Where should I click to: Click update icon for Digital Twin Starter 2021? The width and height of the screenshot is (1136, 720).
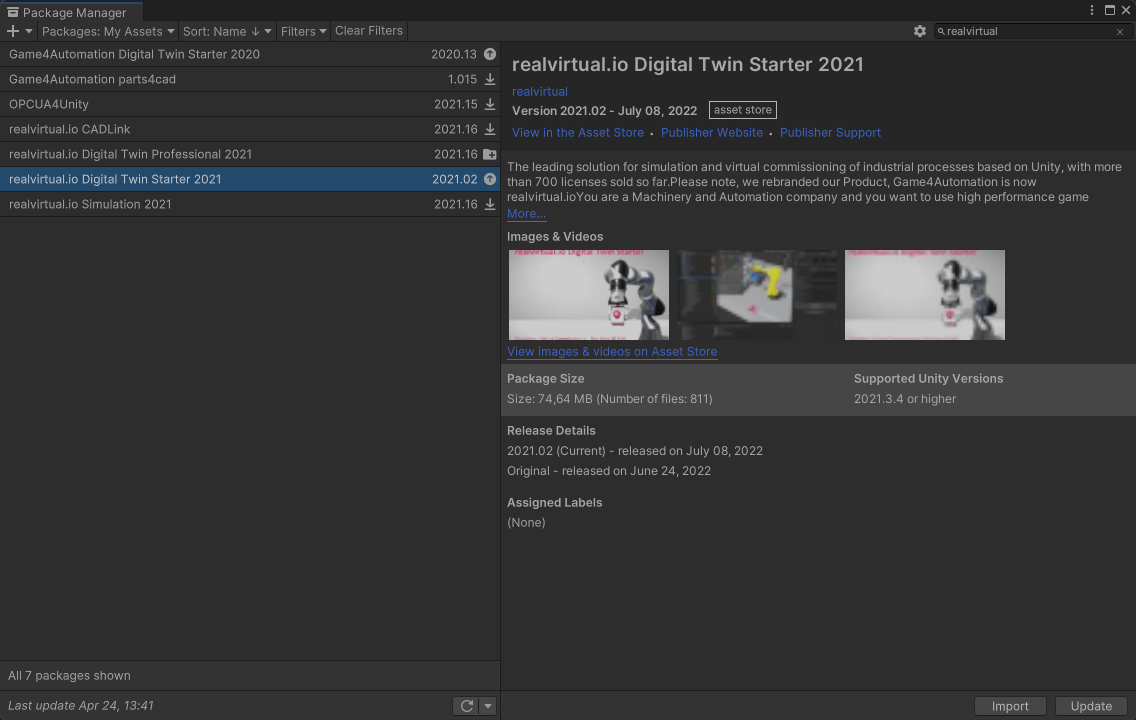[490, 179]
